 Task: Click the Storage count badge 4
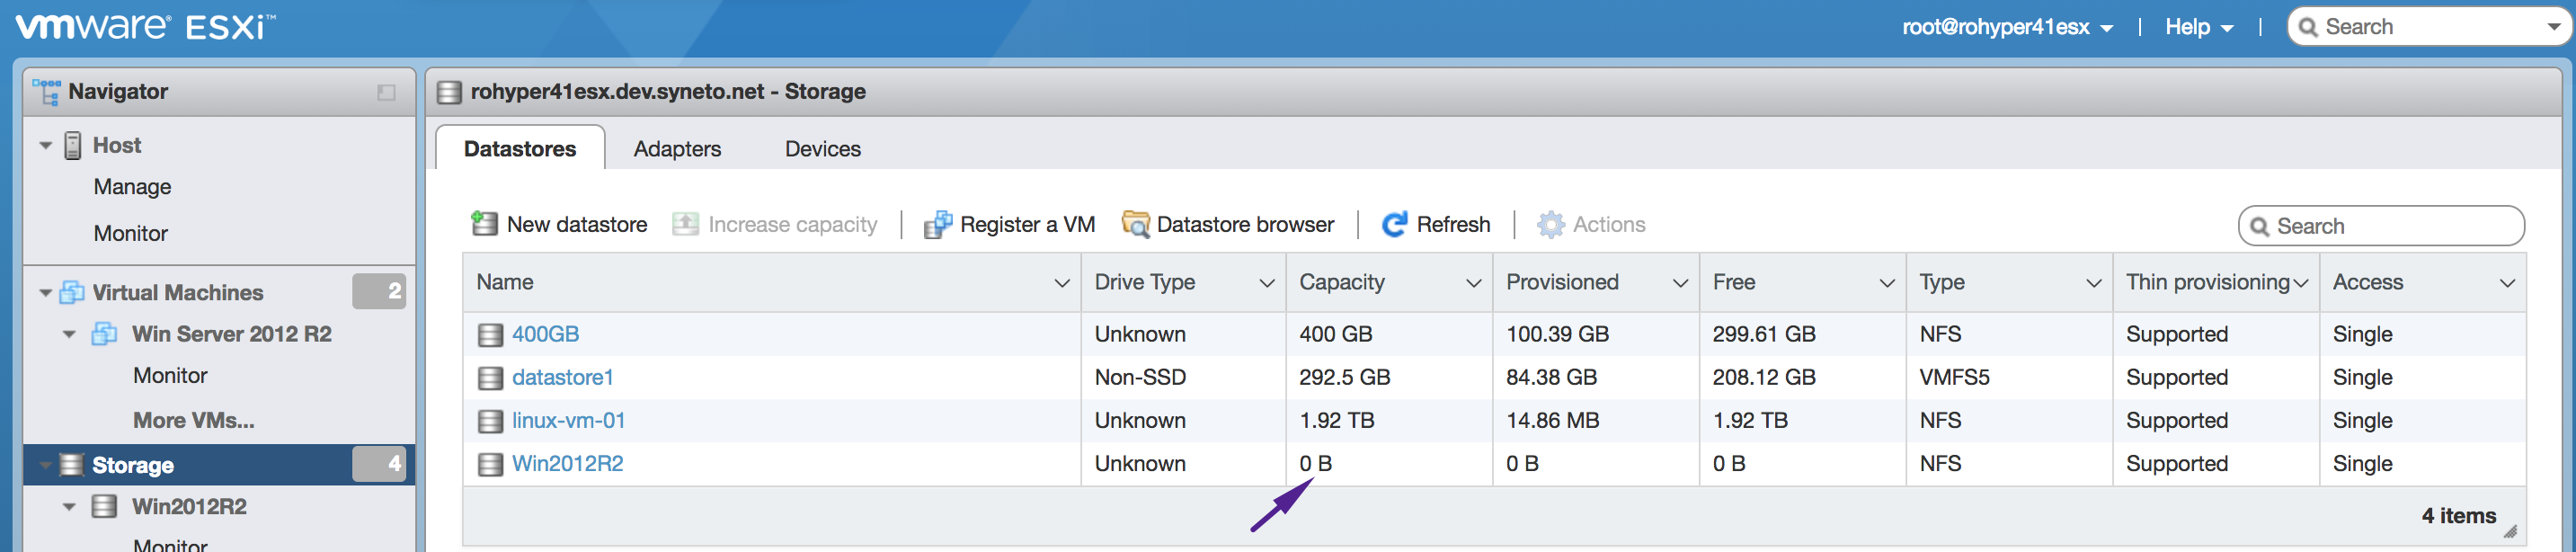point(379,464)
